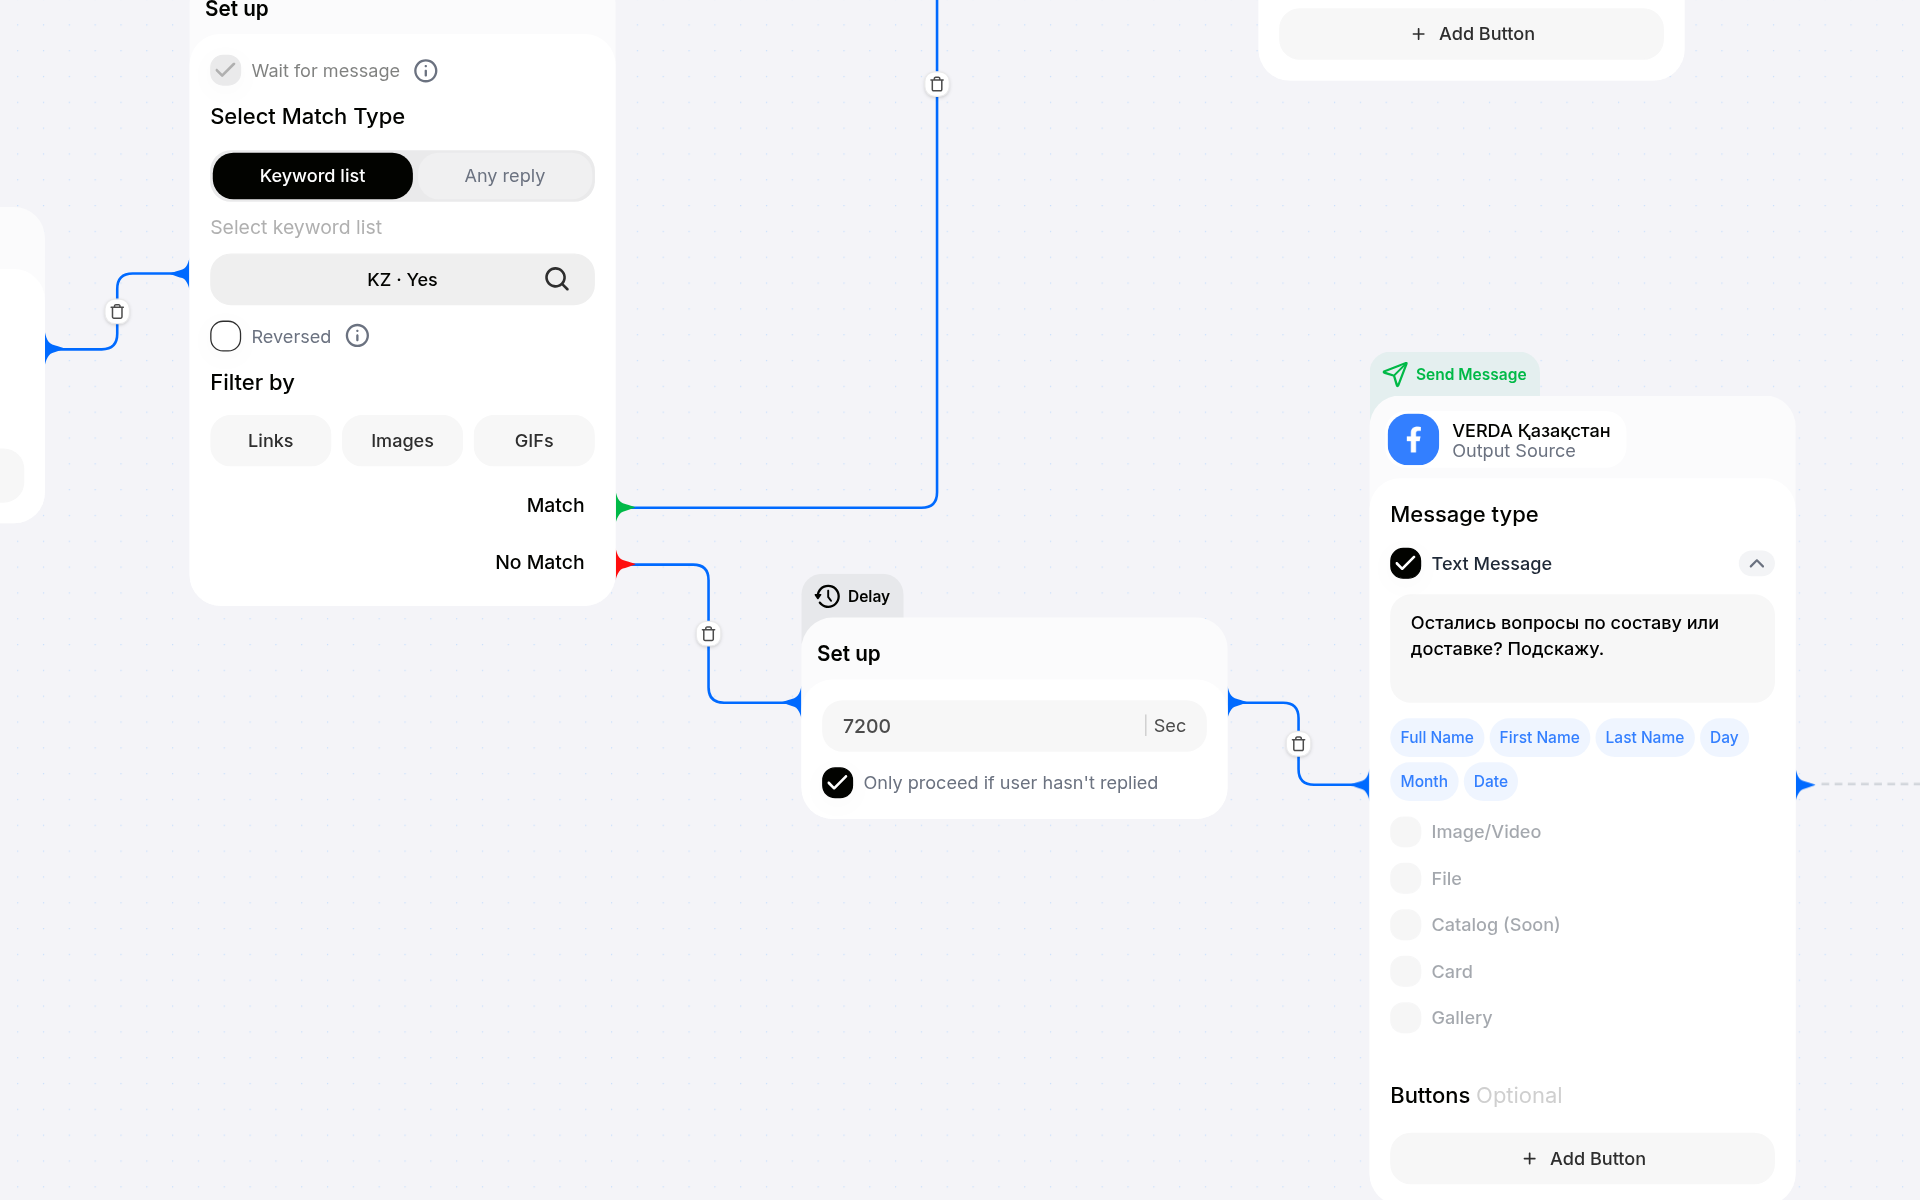The height and width of the screenshot is (1200, 1920).
Task: Select the Catalog (Soon) message type
Action: point(1405,925)
